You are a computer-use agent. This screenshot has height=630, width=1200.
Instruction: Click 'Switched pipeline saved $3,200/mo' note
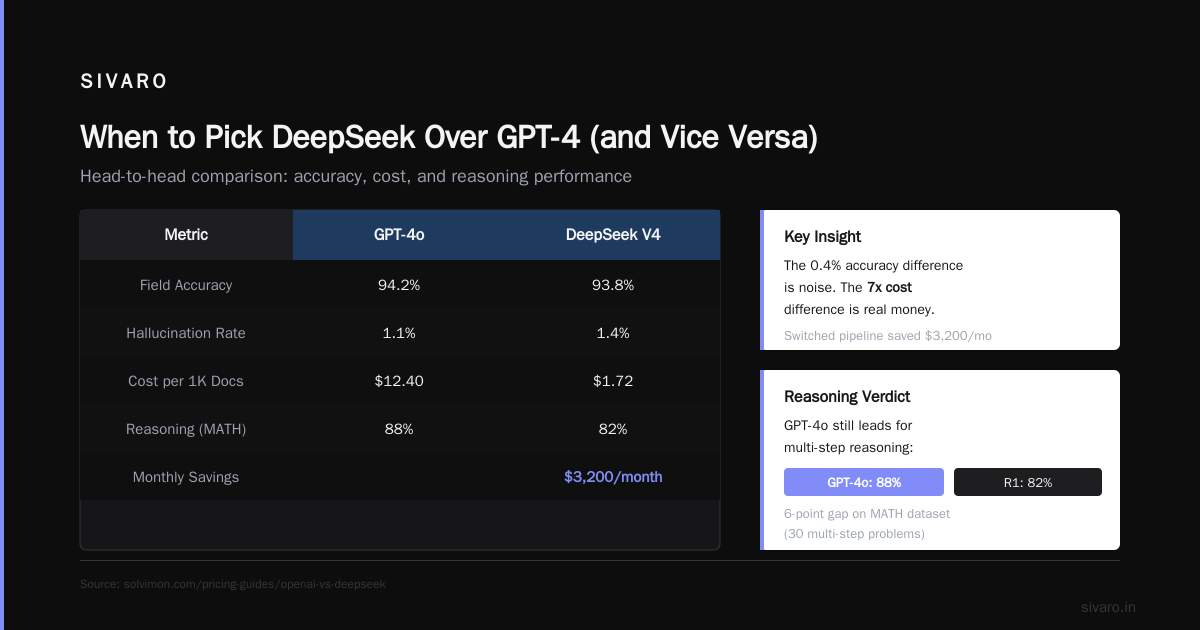pyautogui.click(x=888, y=336)
